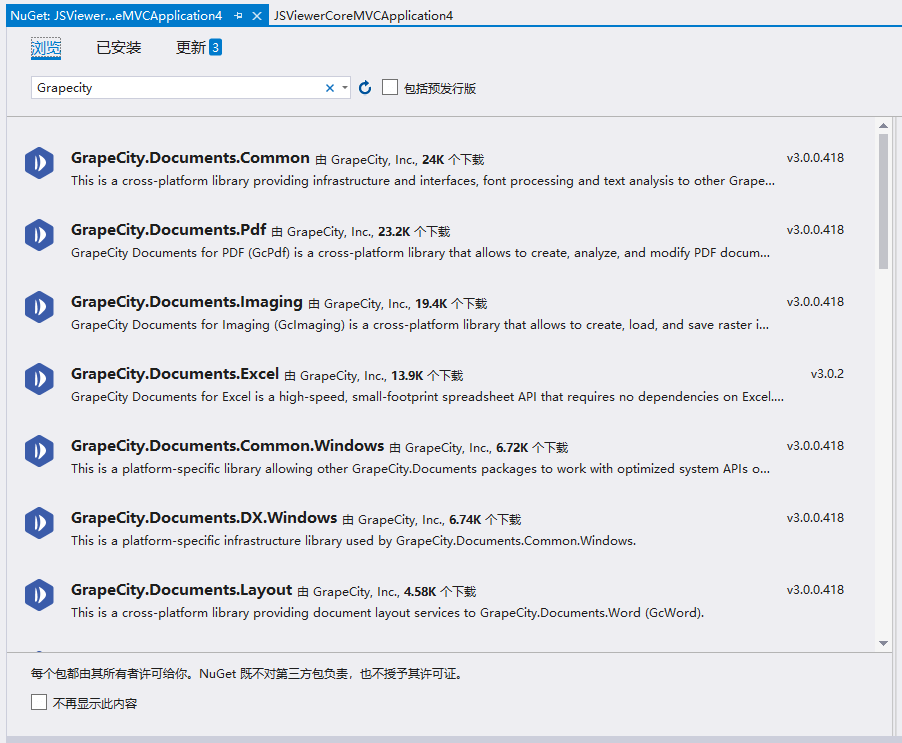
Task: Click the 24K 个下载 download count
Action: tap(453, 160)
